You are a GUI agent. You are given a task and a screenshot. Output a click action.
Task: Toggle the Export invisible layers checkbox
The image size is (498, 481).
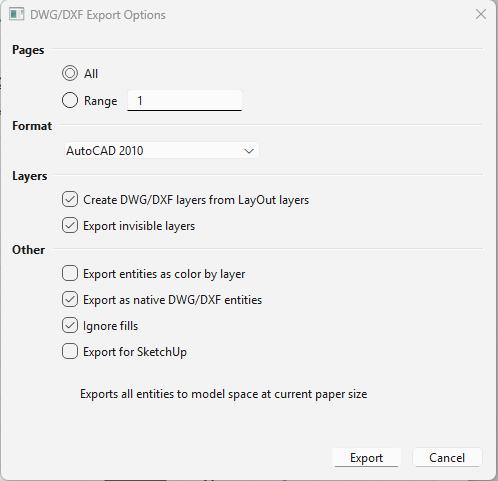[x=70, y=226]
